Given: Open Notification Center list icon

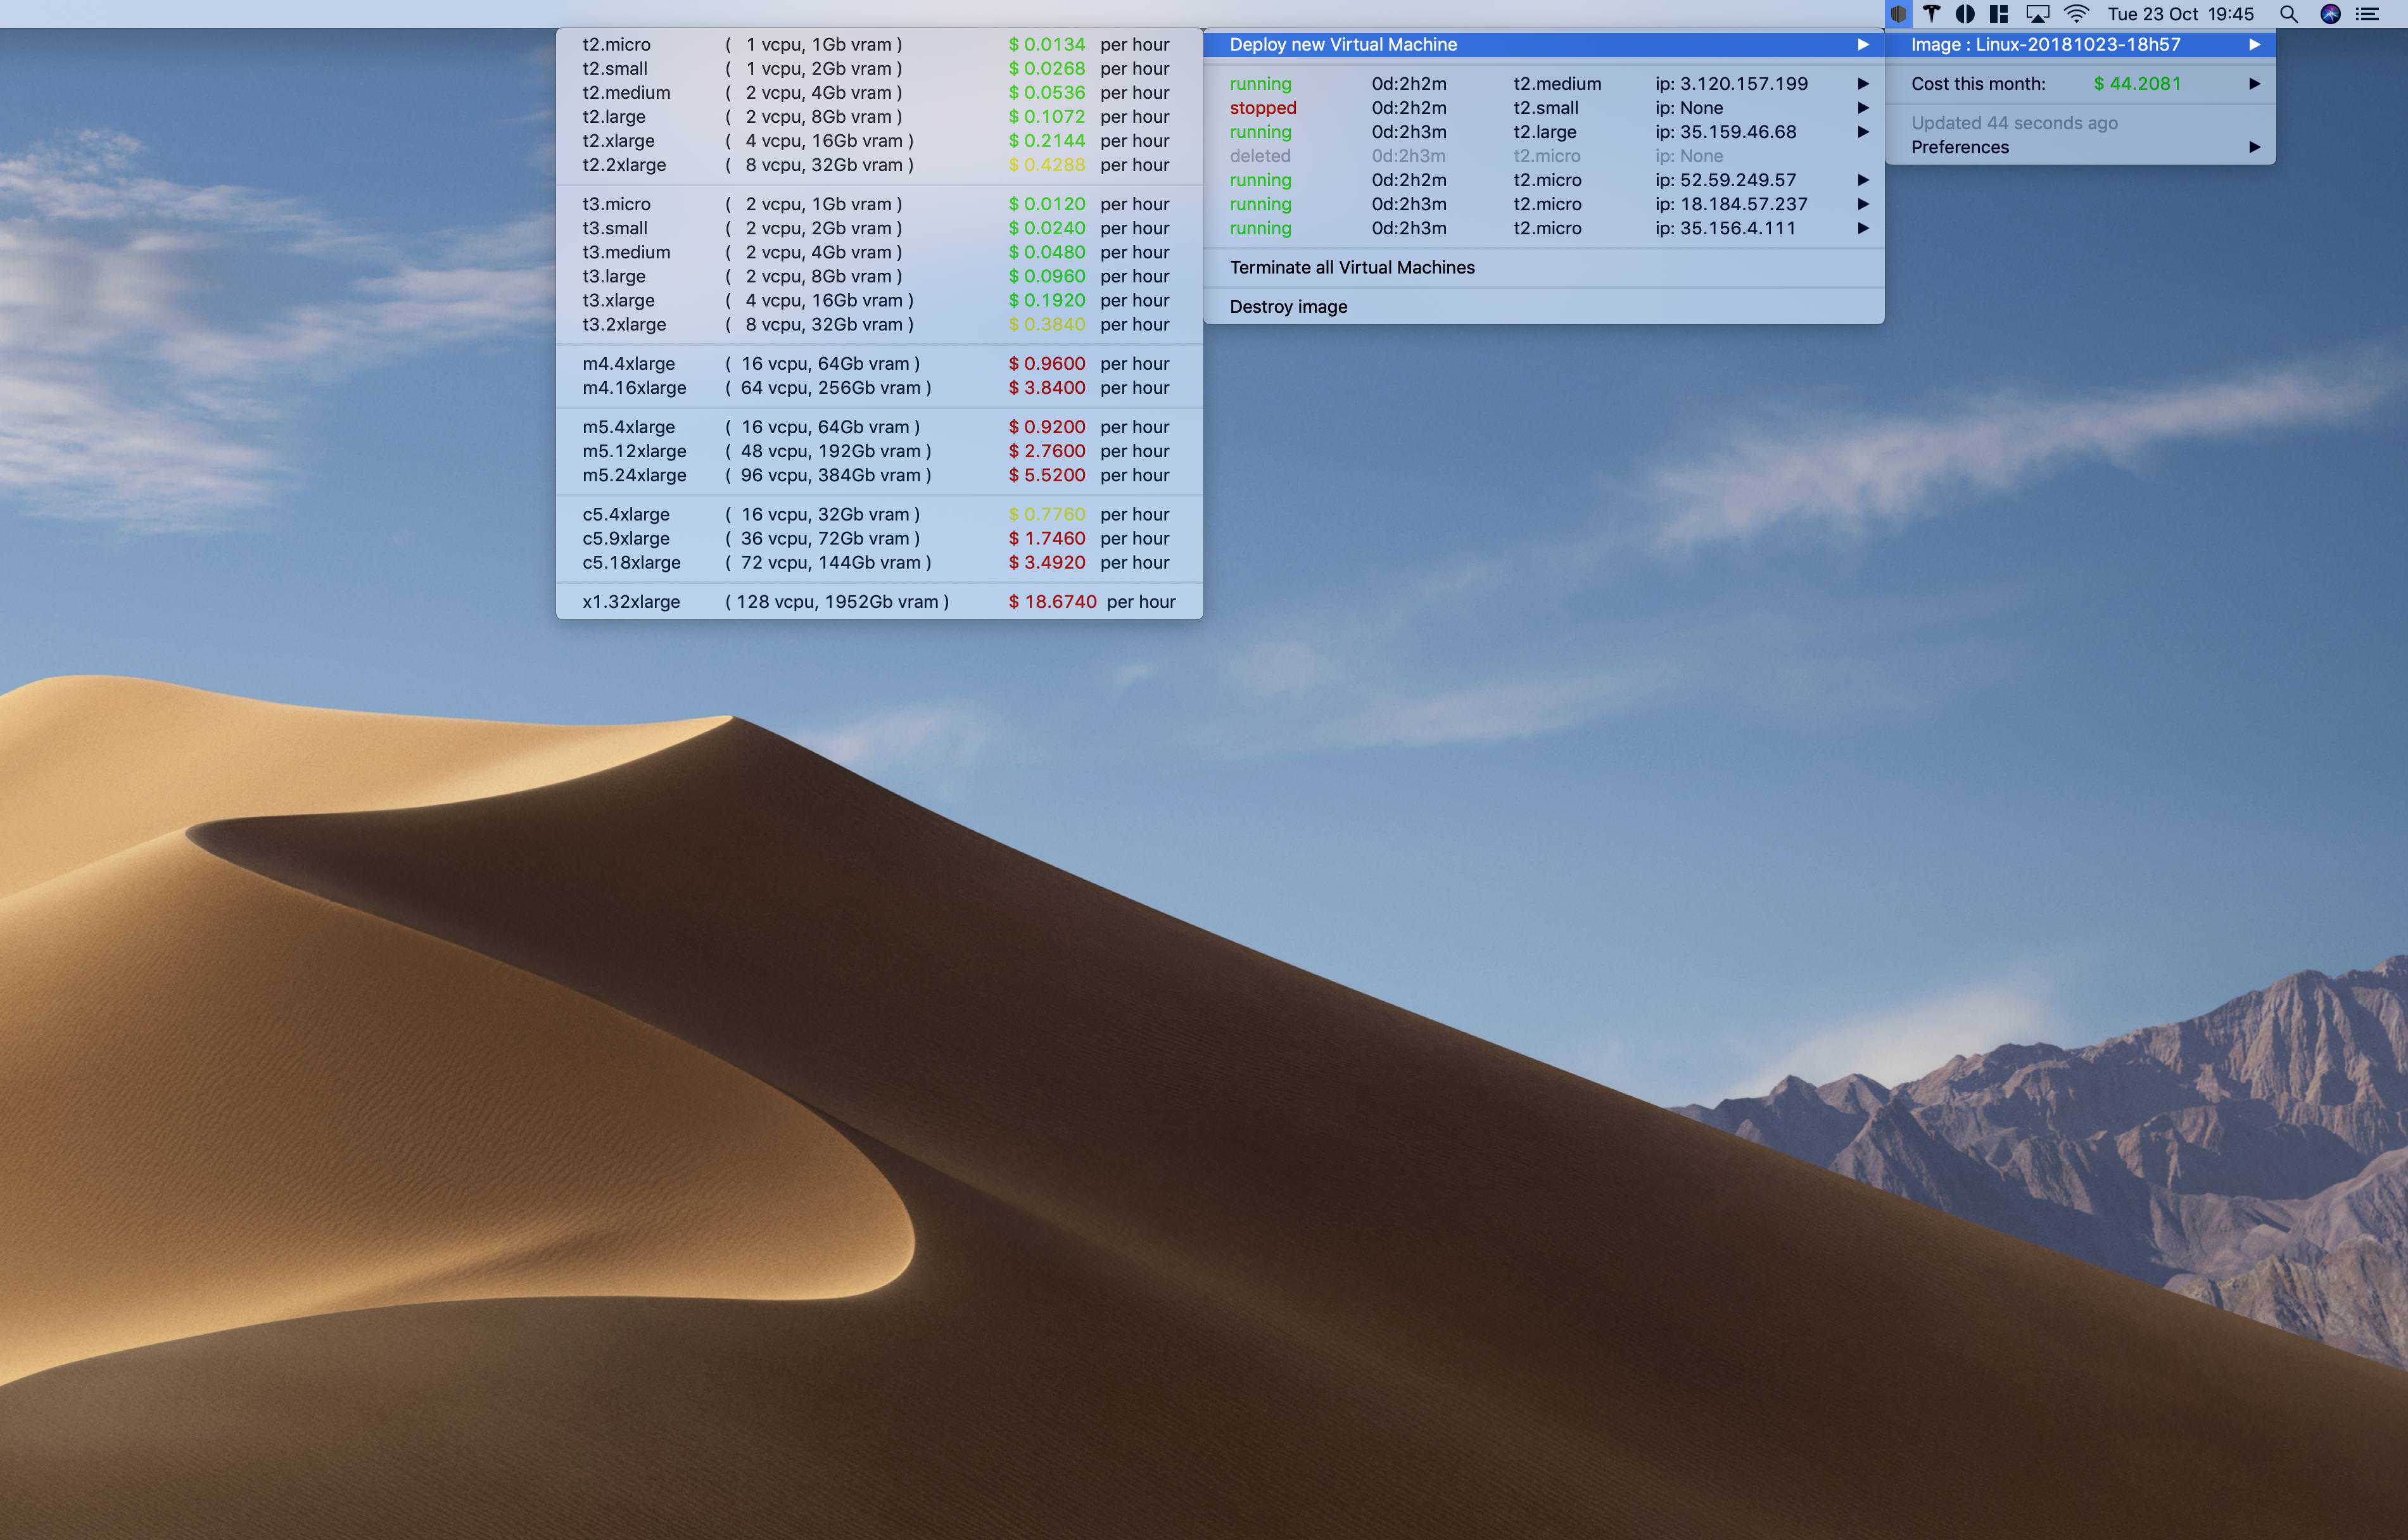Looking at the screenshot, I should point(2367,14).
